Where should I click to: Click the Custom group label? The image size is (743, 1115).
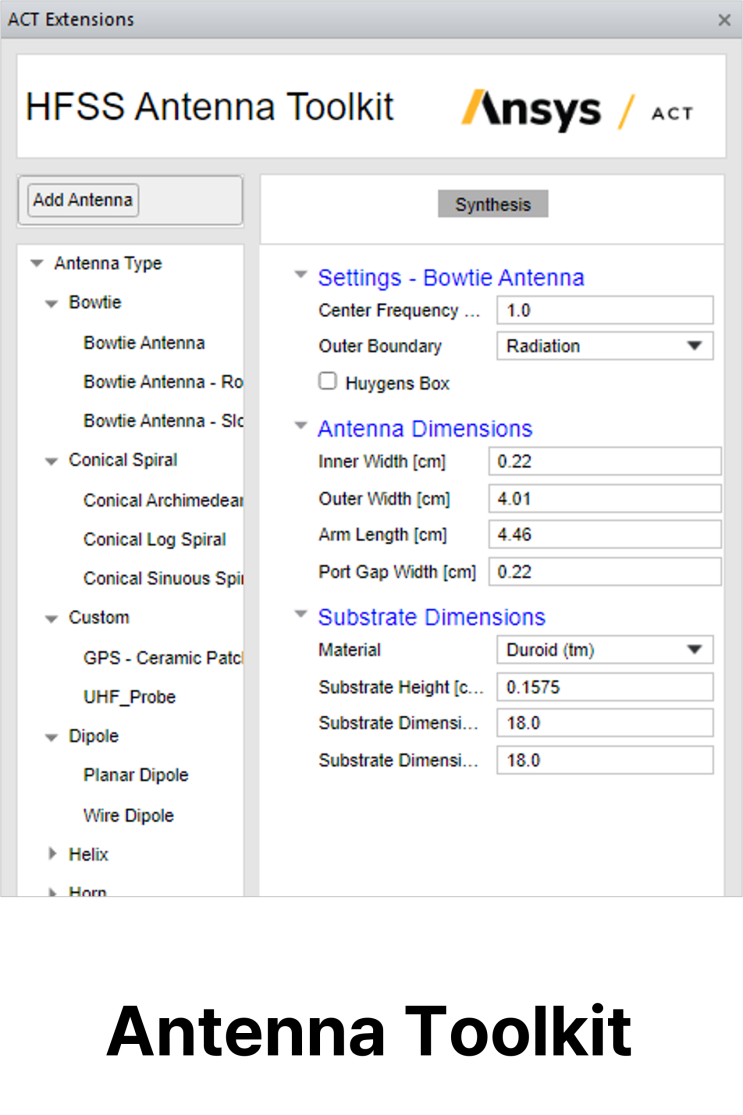(x=99, y=617)
